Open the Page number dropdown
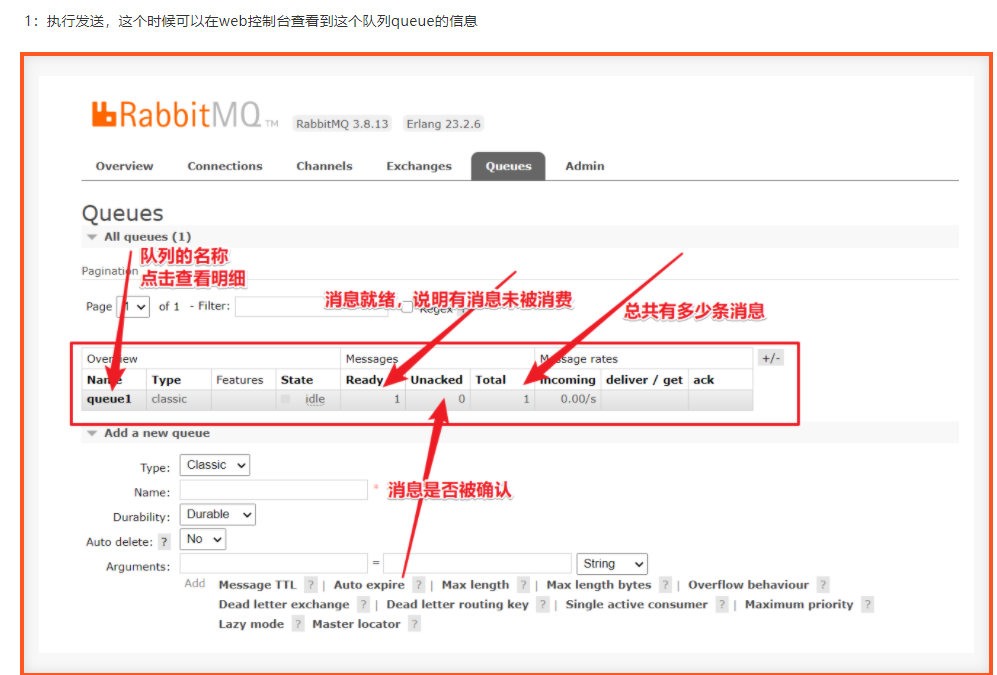997x675 pixels. tap(134, 307)
